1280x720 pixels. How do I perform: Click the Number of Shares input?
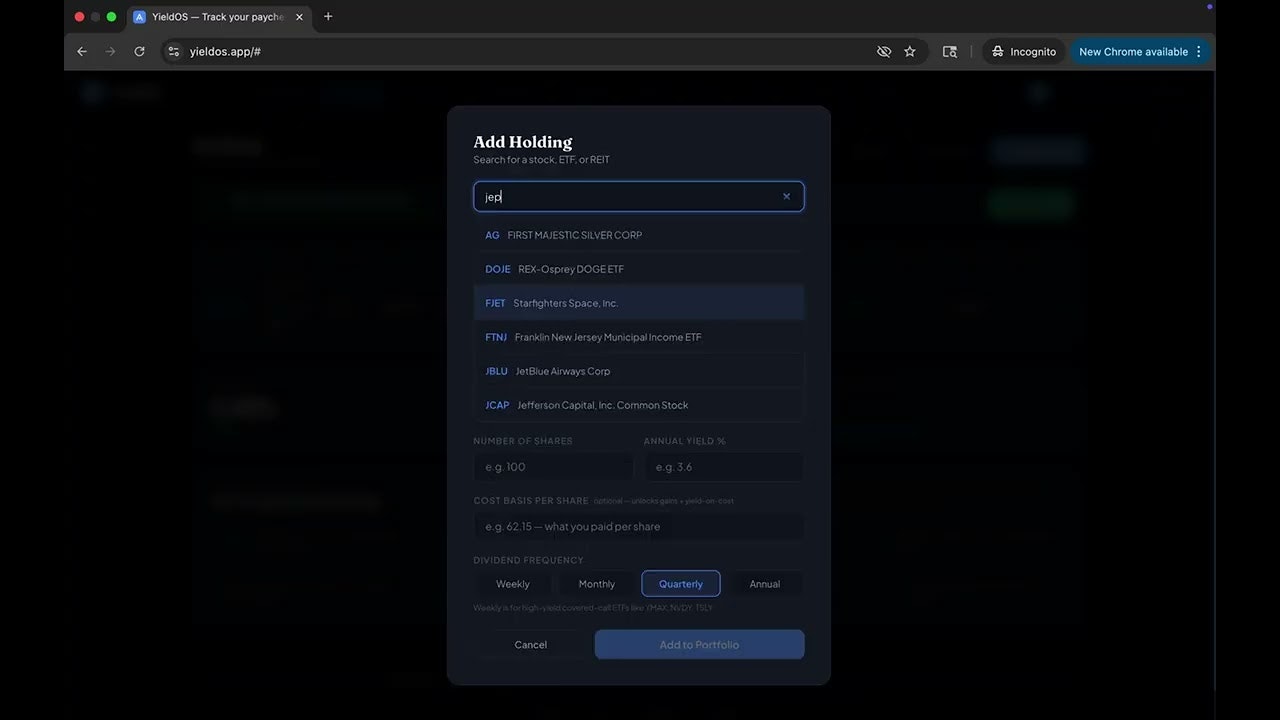[553, 467]
